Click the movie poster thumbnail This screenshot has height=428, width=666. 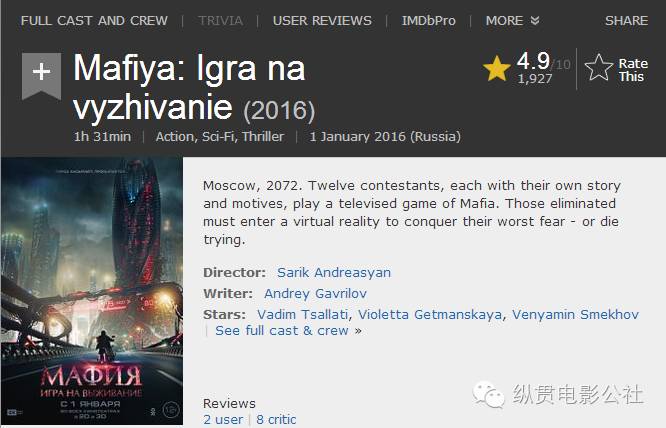click(92, 291)
